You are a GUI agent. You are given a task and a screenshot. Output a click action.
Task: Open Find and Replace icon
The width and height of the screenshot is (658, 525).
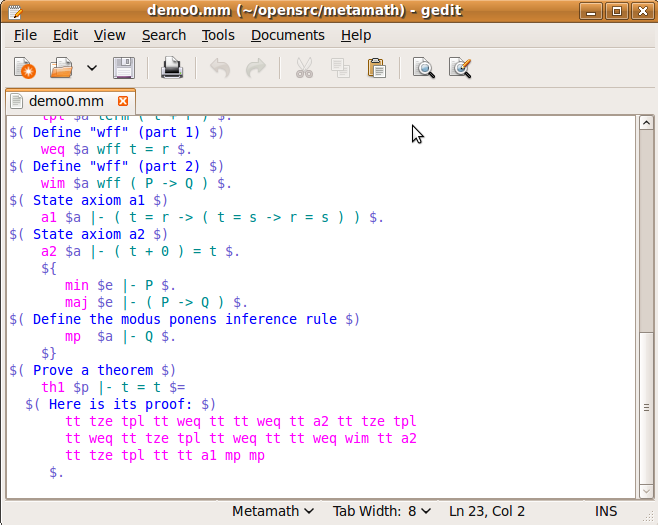pos(460,68)
